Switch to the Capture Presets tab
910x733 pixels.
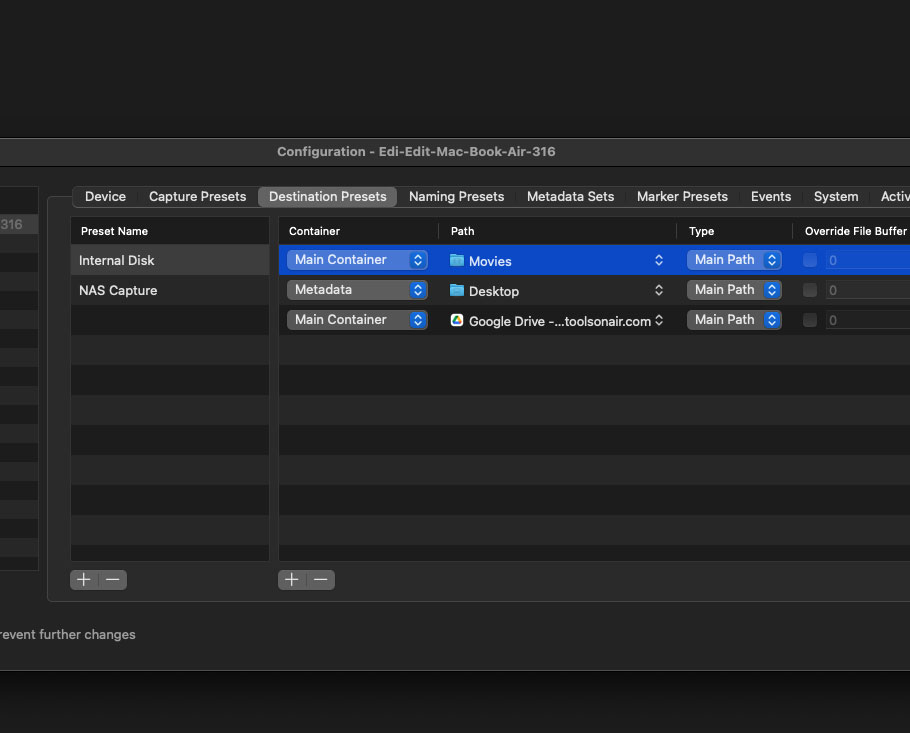click(x=197, y=197)
